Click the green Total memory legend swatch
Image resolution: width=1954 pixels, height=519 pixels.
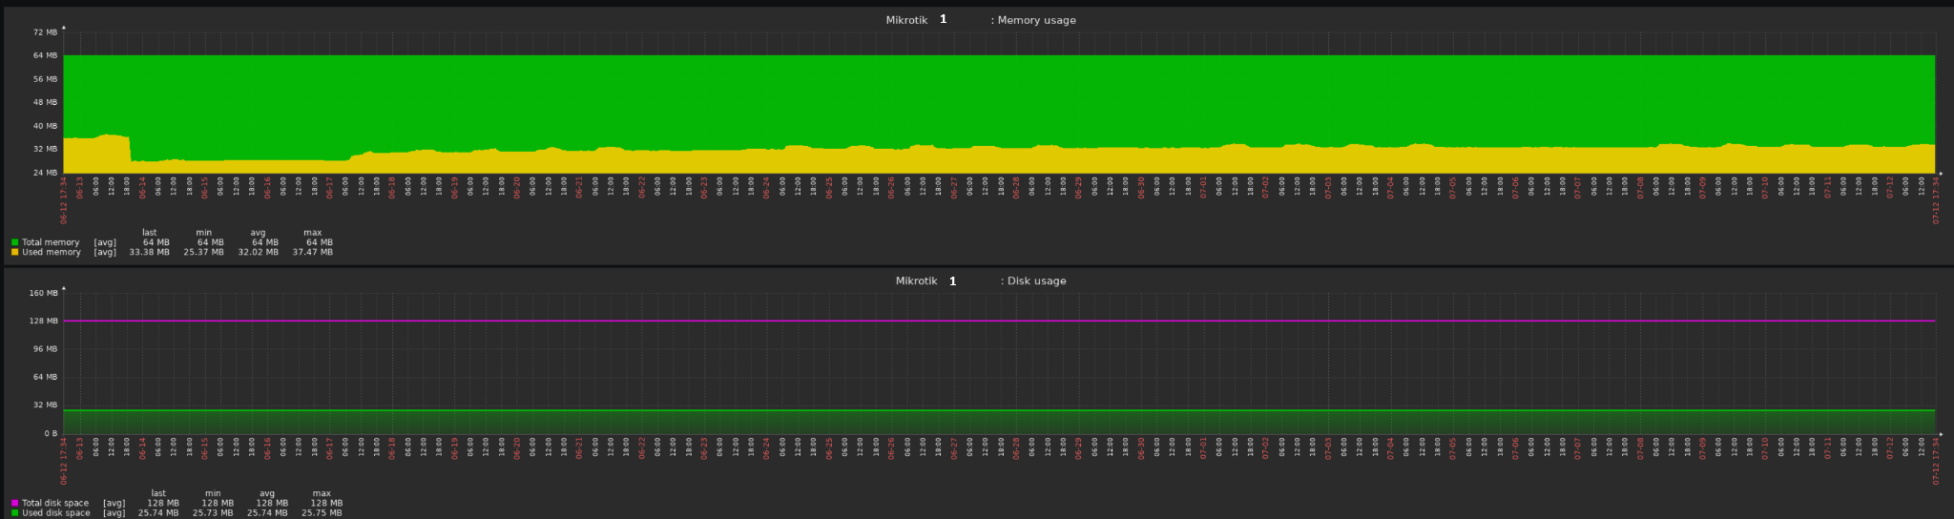click(x=15, y=242)
